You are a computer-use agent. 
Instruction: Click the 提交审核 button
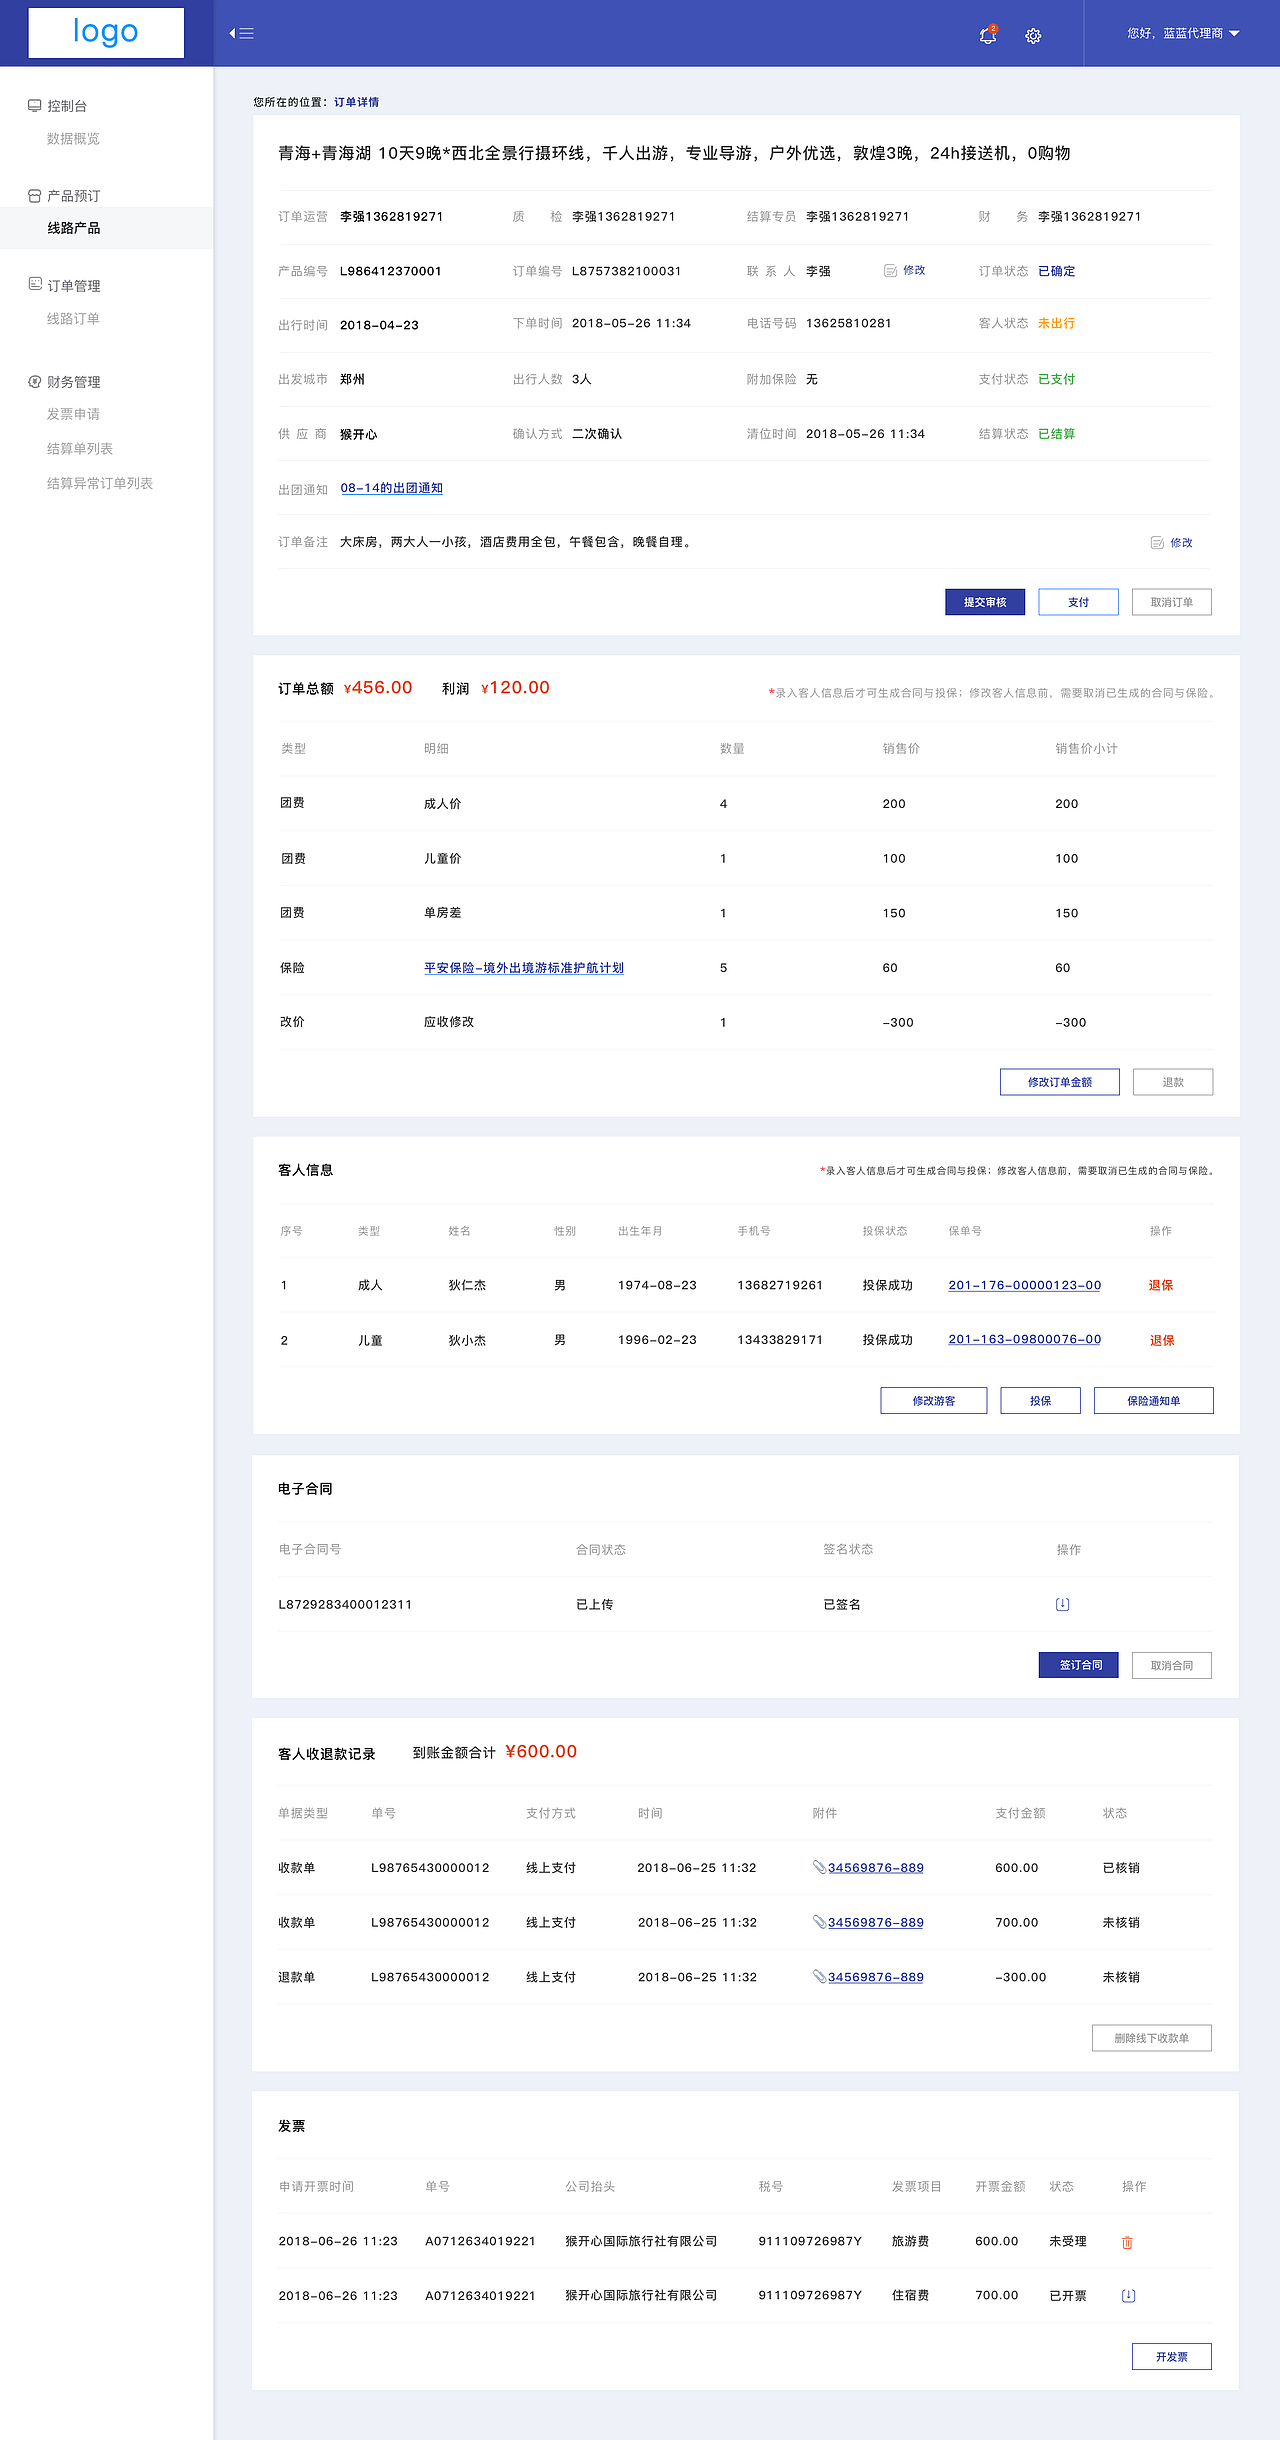[x=985, y=602]
